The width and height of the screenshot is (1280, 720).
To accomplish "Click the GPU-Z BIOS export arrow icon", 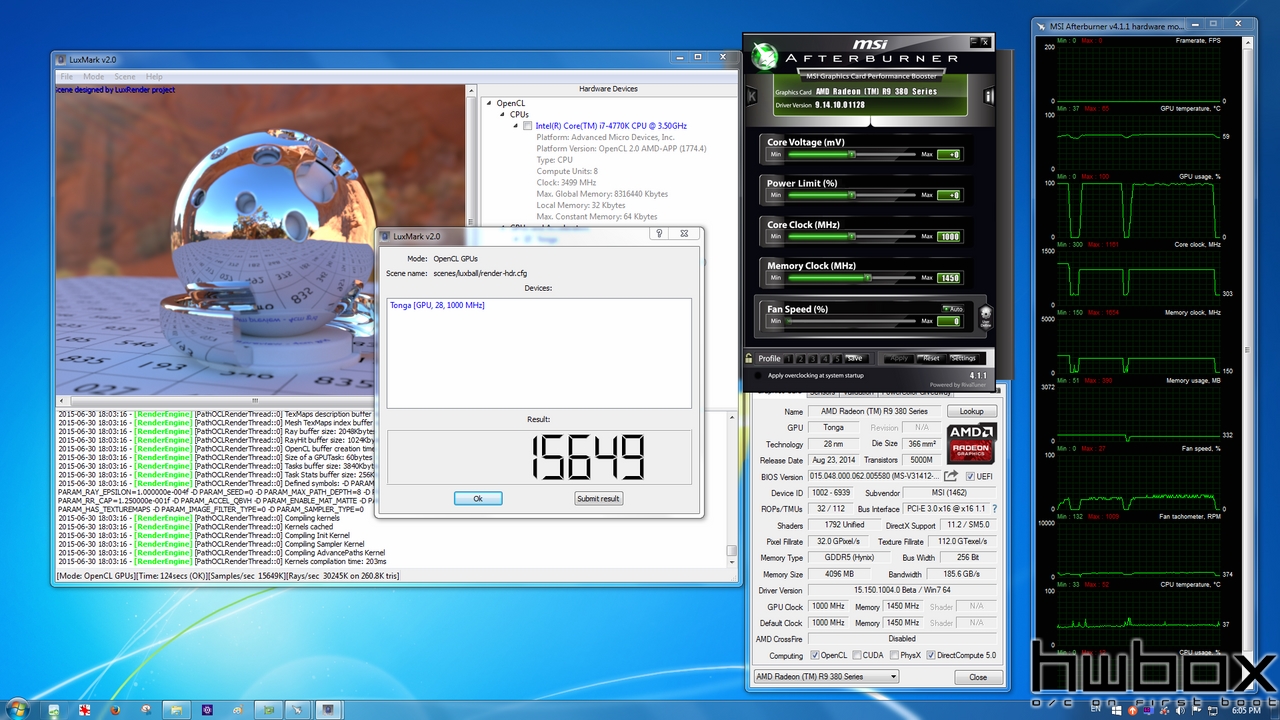I will (951, 477).
